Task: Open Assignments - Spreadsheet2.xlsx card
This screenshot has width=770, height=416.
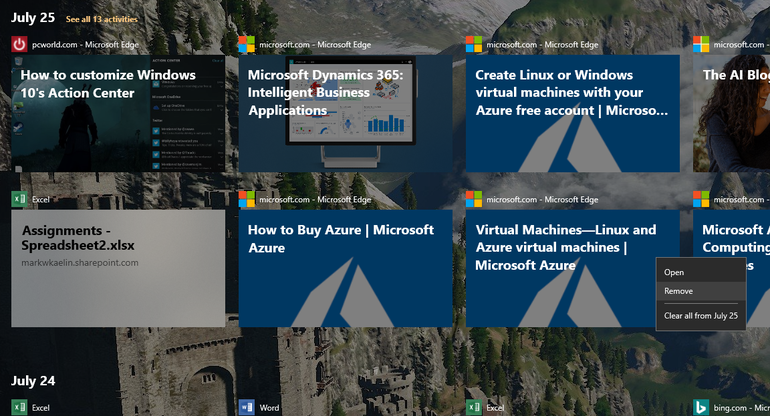Action: click(x=118, y=269)
